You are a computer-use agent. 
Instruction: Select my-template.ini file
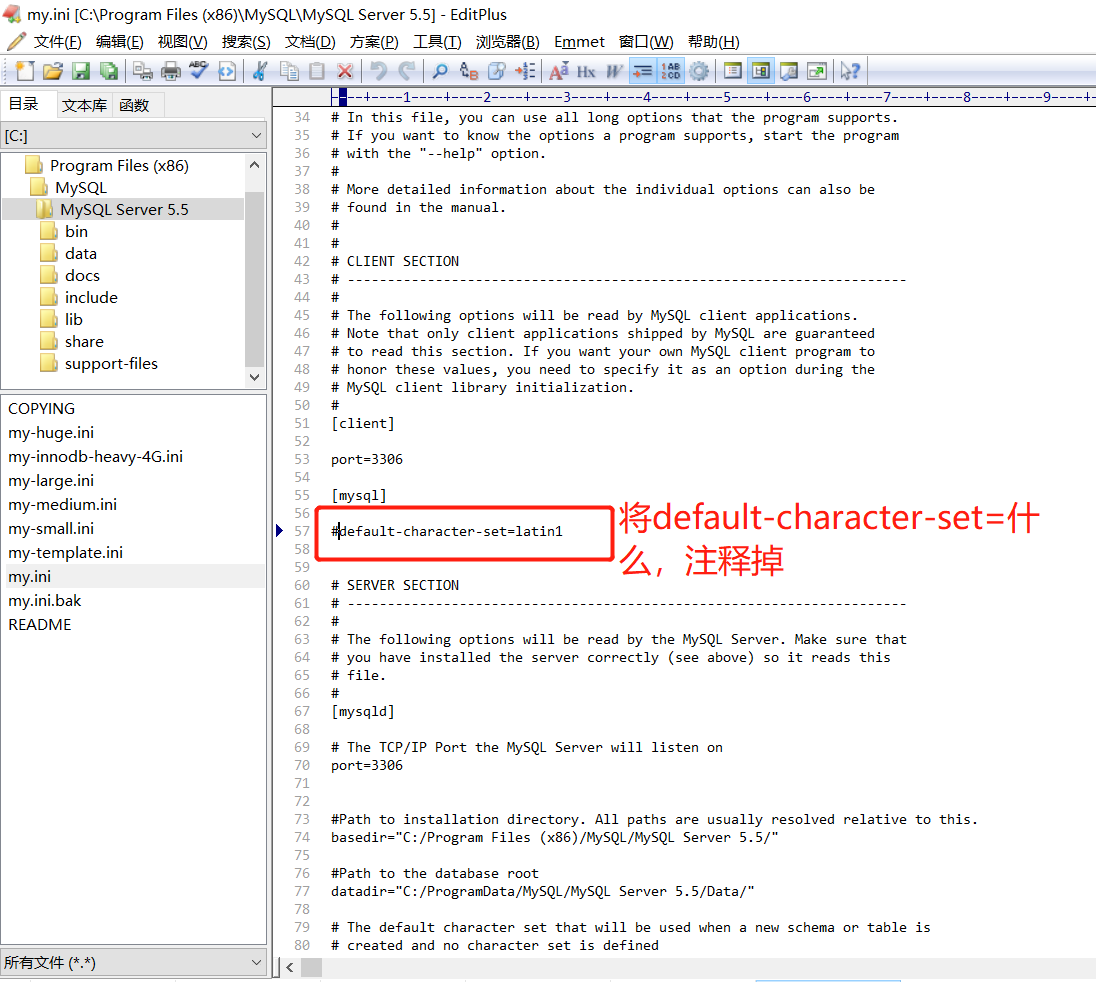66,553
